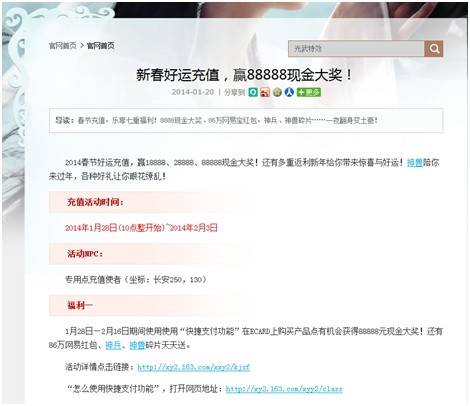Open 神兽 link before 碎片天天送

click(x=137, y=345)
